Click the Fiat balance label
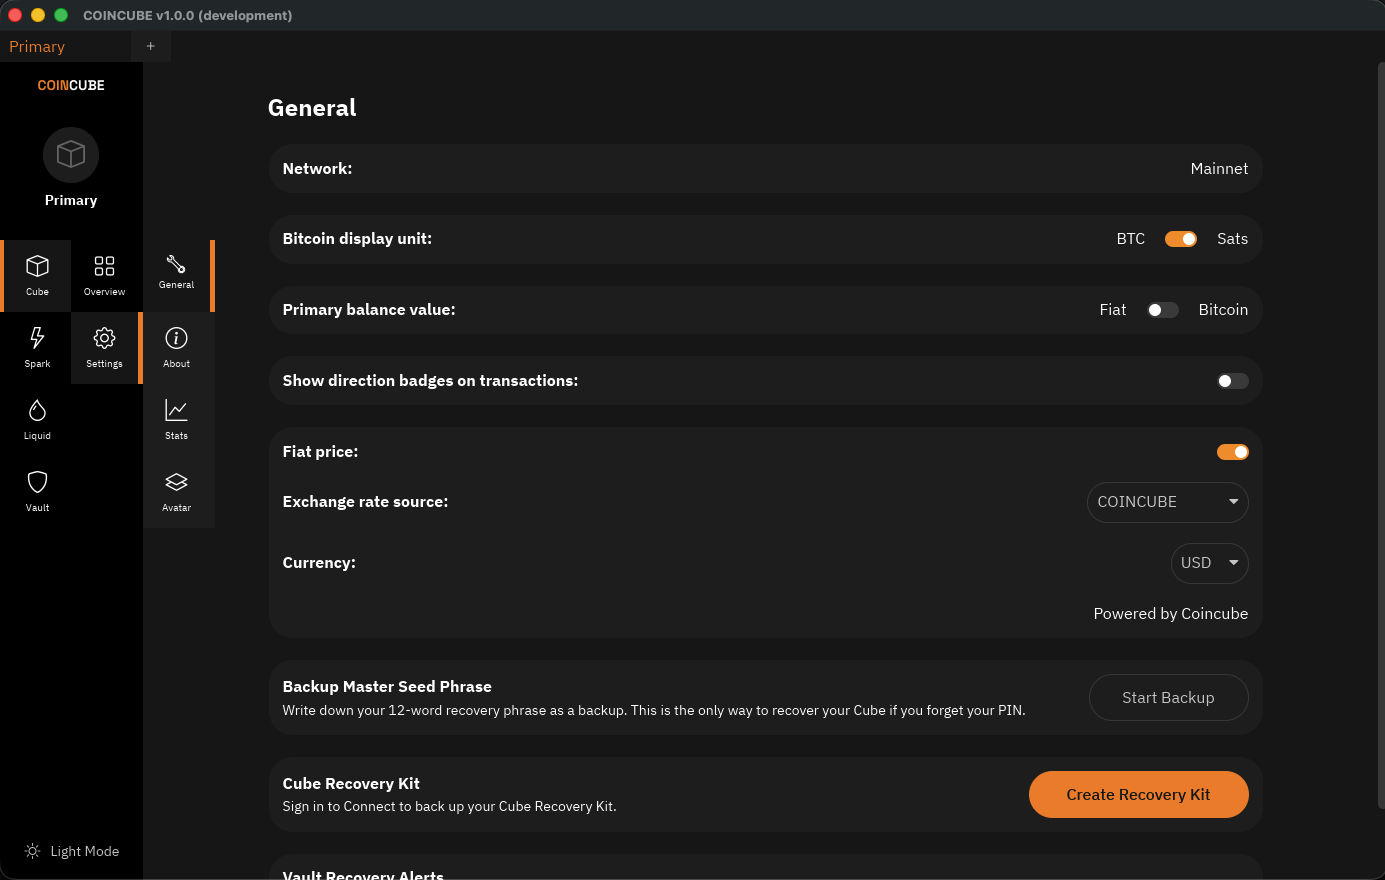The height and width of the screenshot is (880, 1385). point(1113,310)
